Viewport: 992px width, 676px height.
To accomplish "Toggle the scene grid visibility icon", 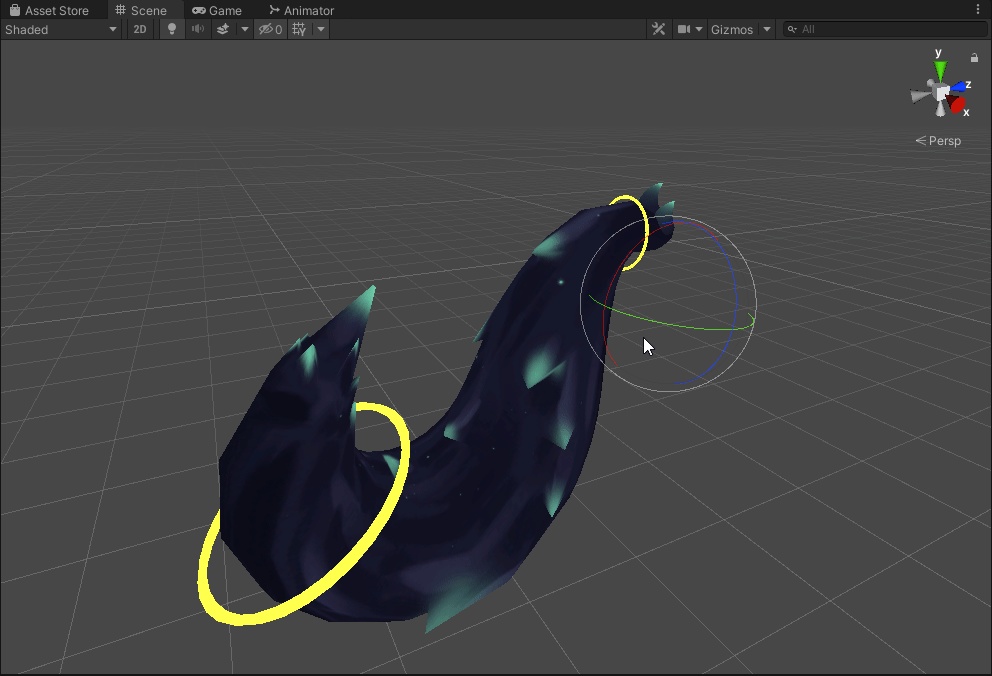I will [x=297, y=29].
